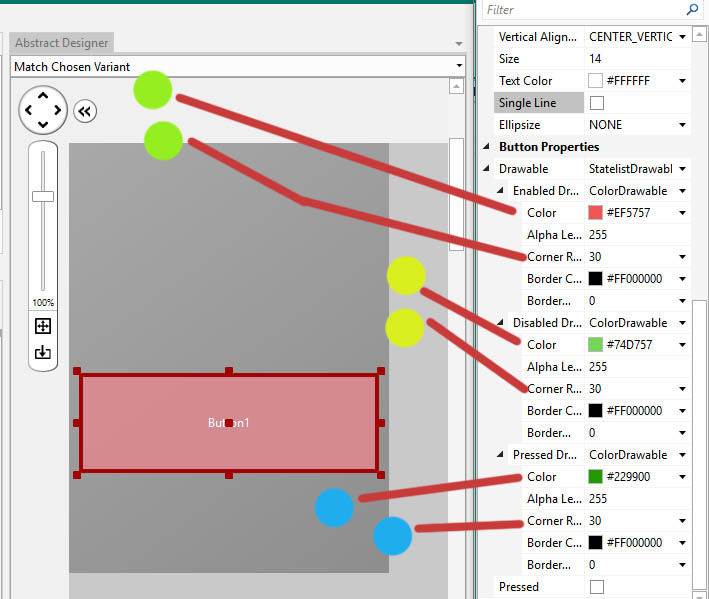Enable the Pressed checkbox
The height and width of the screenshot is (599, 709).
[597, 587]
